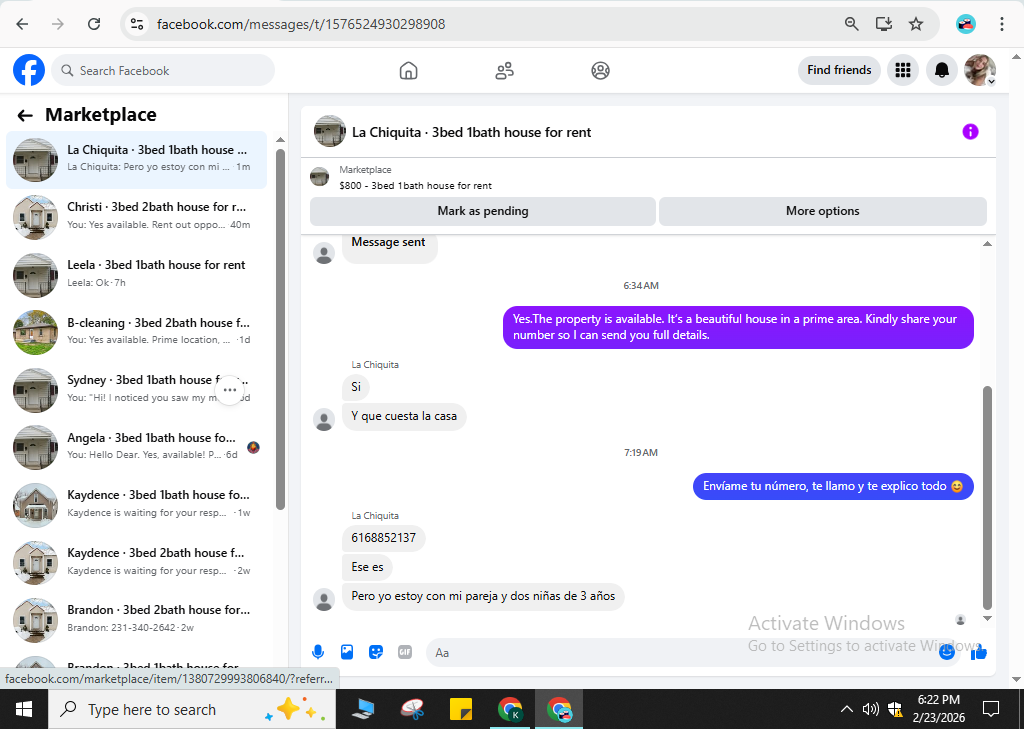Show hidden system tray icons chevron

pos(846,709)
